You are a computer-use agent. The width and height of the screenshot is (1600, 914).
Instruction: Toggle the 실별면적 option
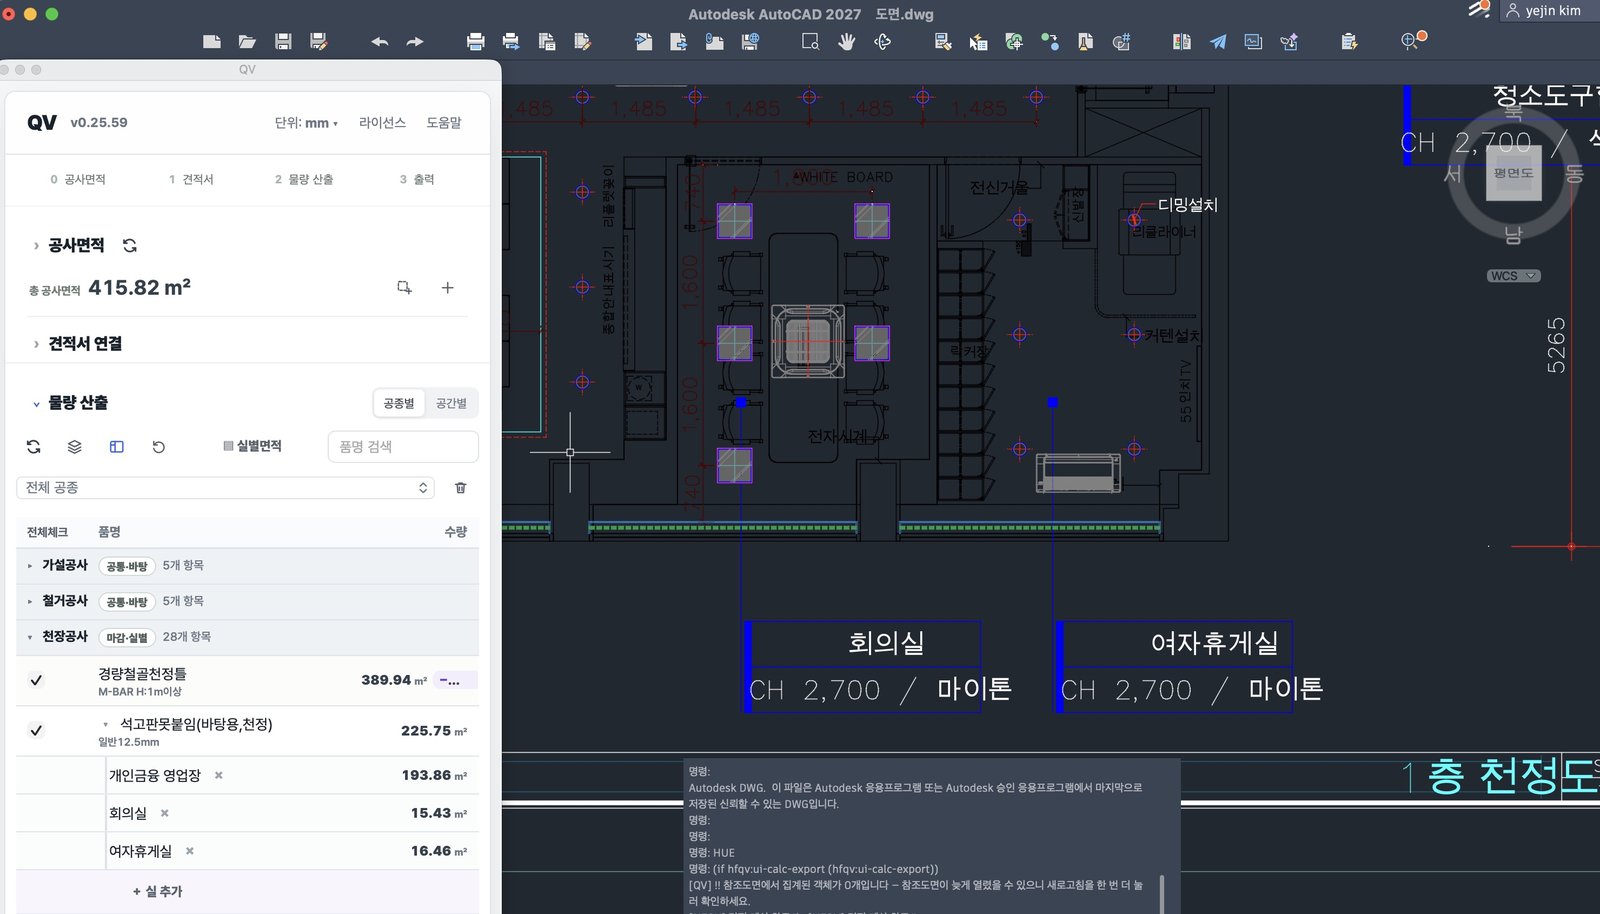click(252, 446)
